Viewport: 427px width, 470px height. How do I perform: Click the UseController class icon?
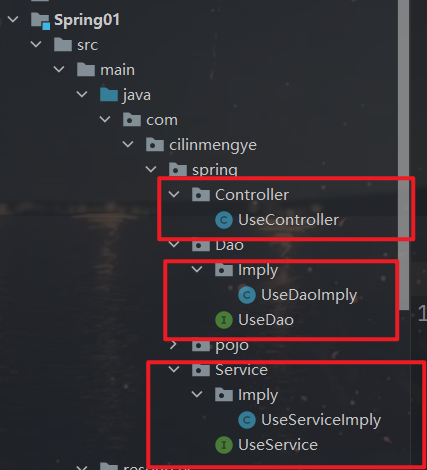pyautogui.click(x=224, y=220)
